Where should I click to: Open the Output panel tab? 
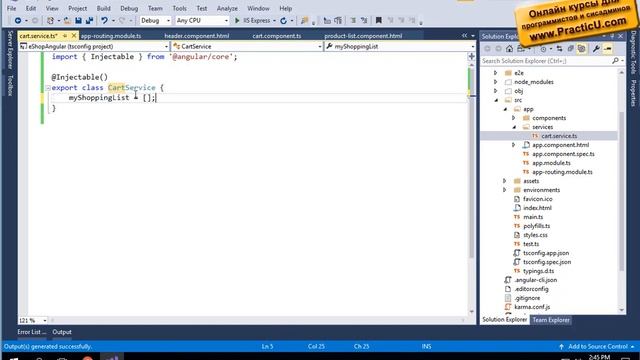point(62,332)
